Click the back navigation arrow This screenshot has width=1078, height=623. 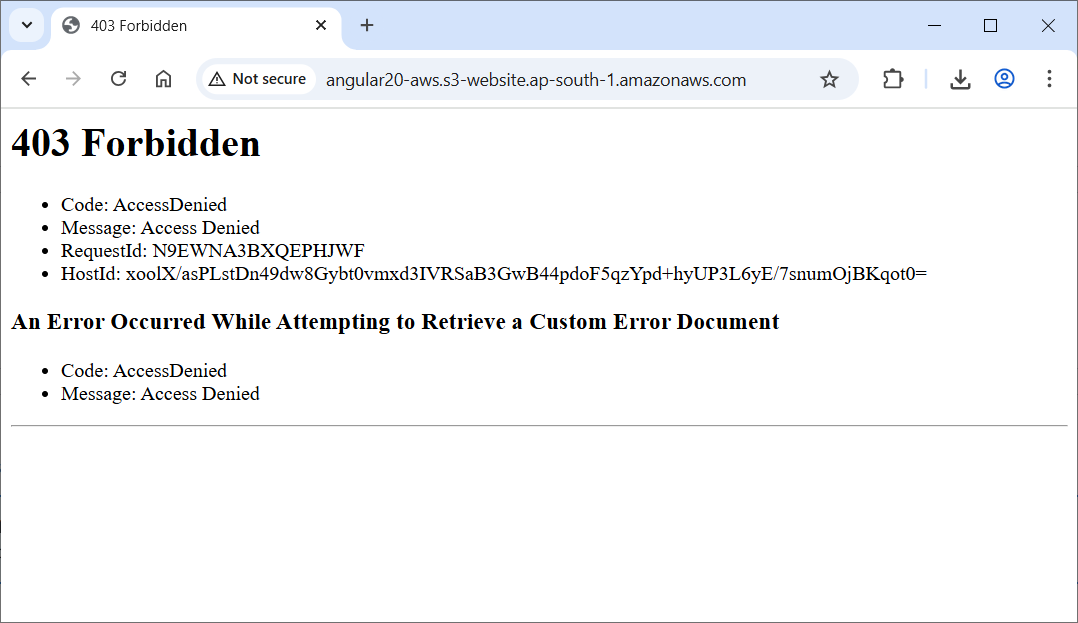point(28,79)
